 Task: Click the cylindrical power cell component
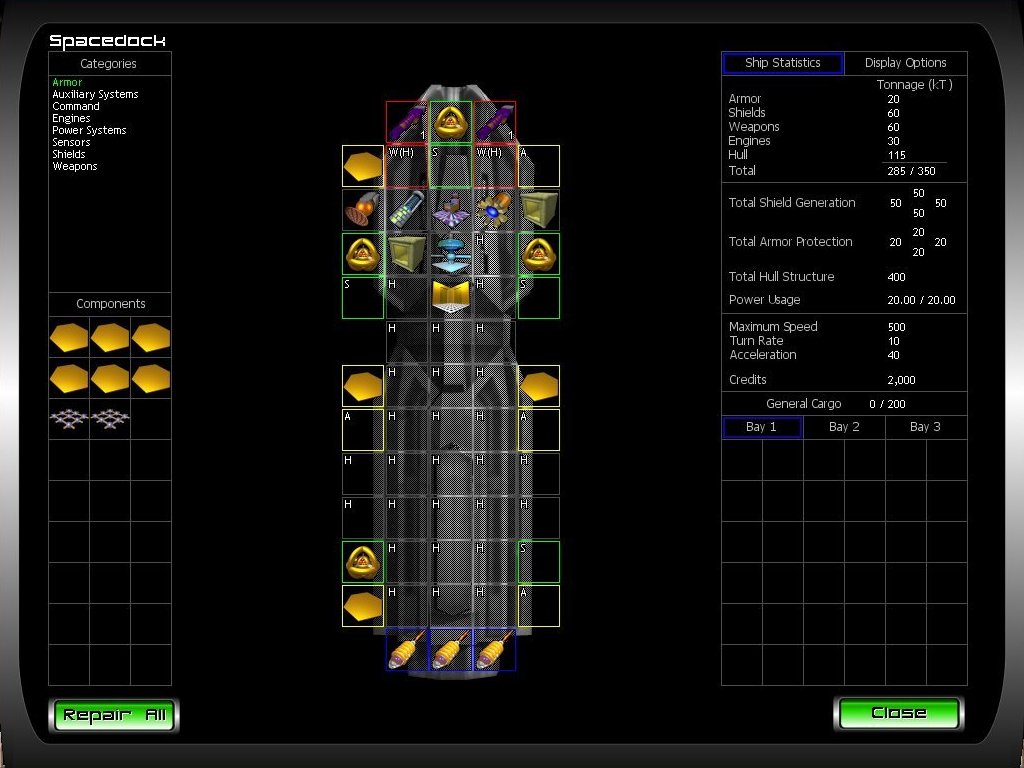click(x=407, y=210)
